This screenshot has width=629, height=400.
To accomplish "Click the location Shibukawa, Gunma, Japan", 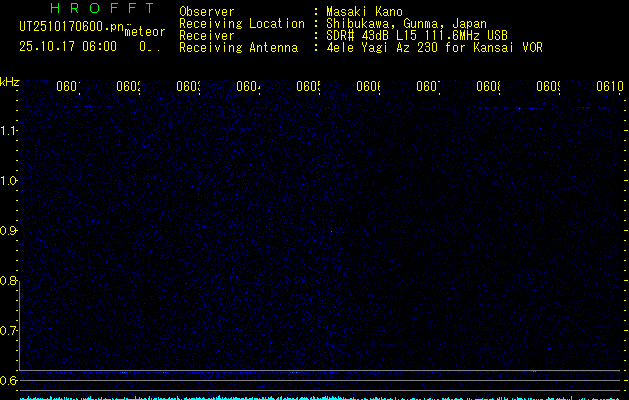I will point(406,24).
